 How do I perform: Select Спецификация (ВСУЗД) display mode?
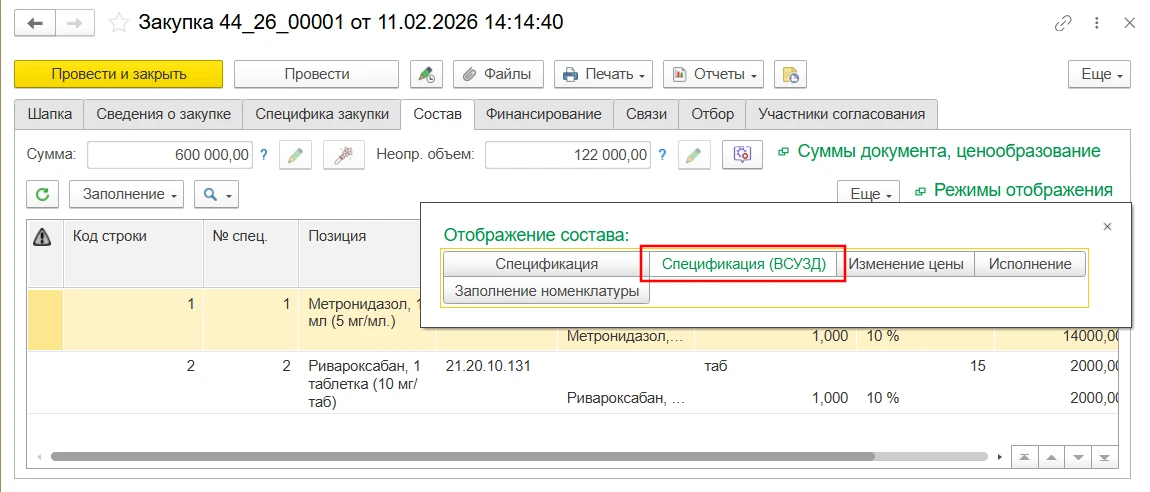[744, 264]
